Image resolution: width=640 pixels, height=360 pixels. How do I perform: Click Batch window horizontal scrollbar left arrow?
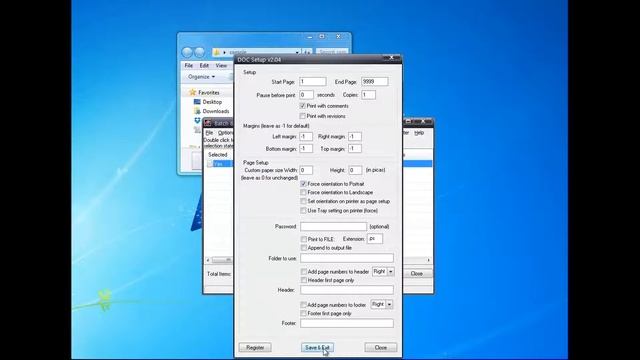point(208,260)
